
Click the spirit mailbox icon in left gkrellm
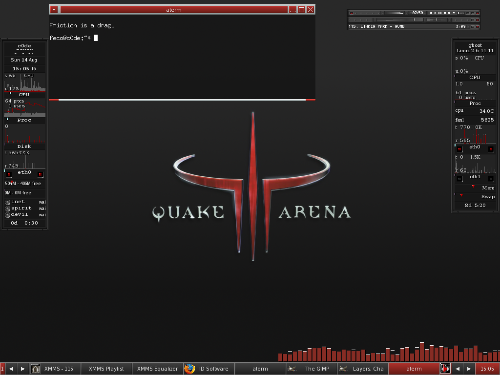8,208
